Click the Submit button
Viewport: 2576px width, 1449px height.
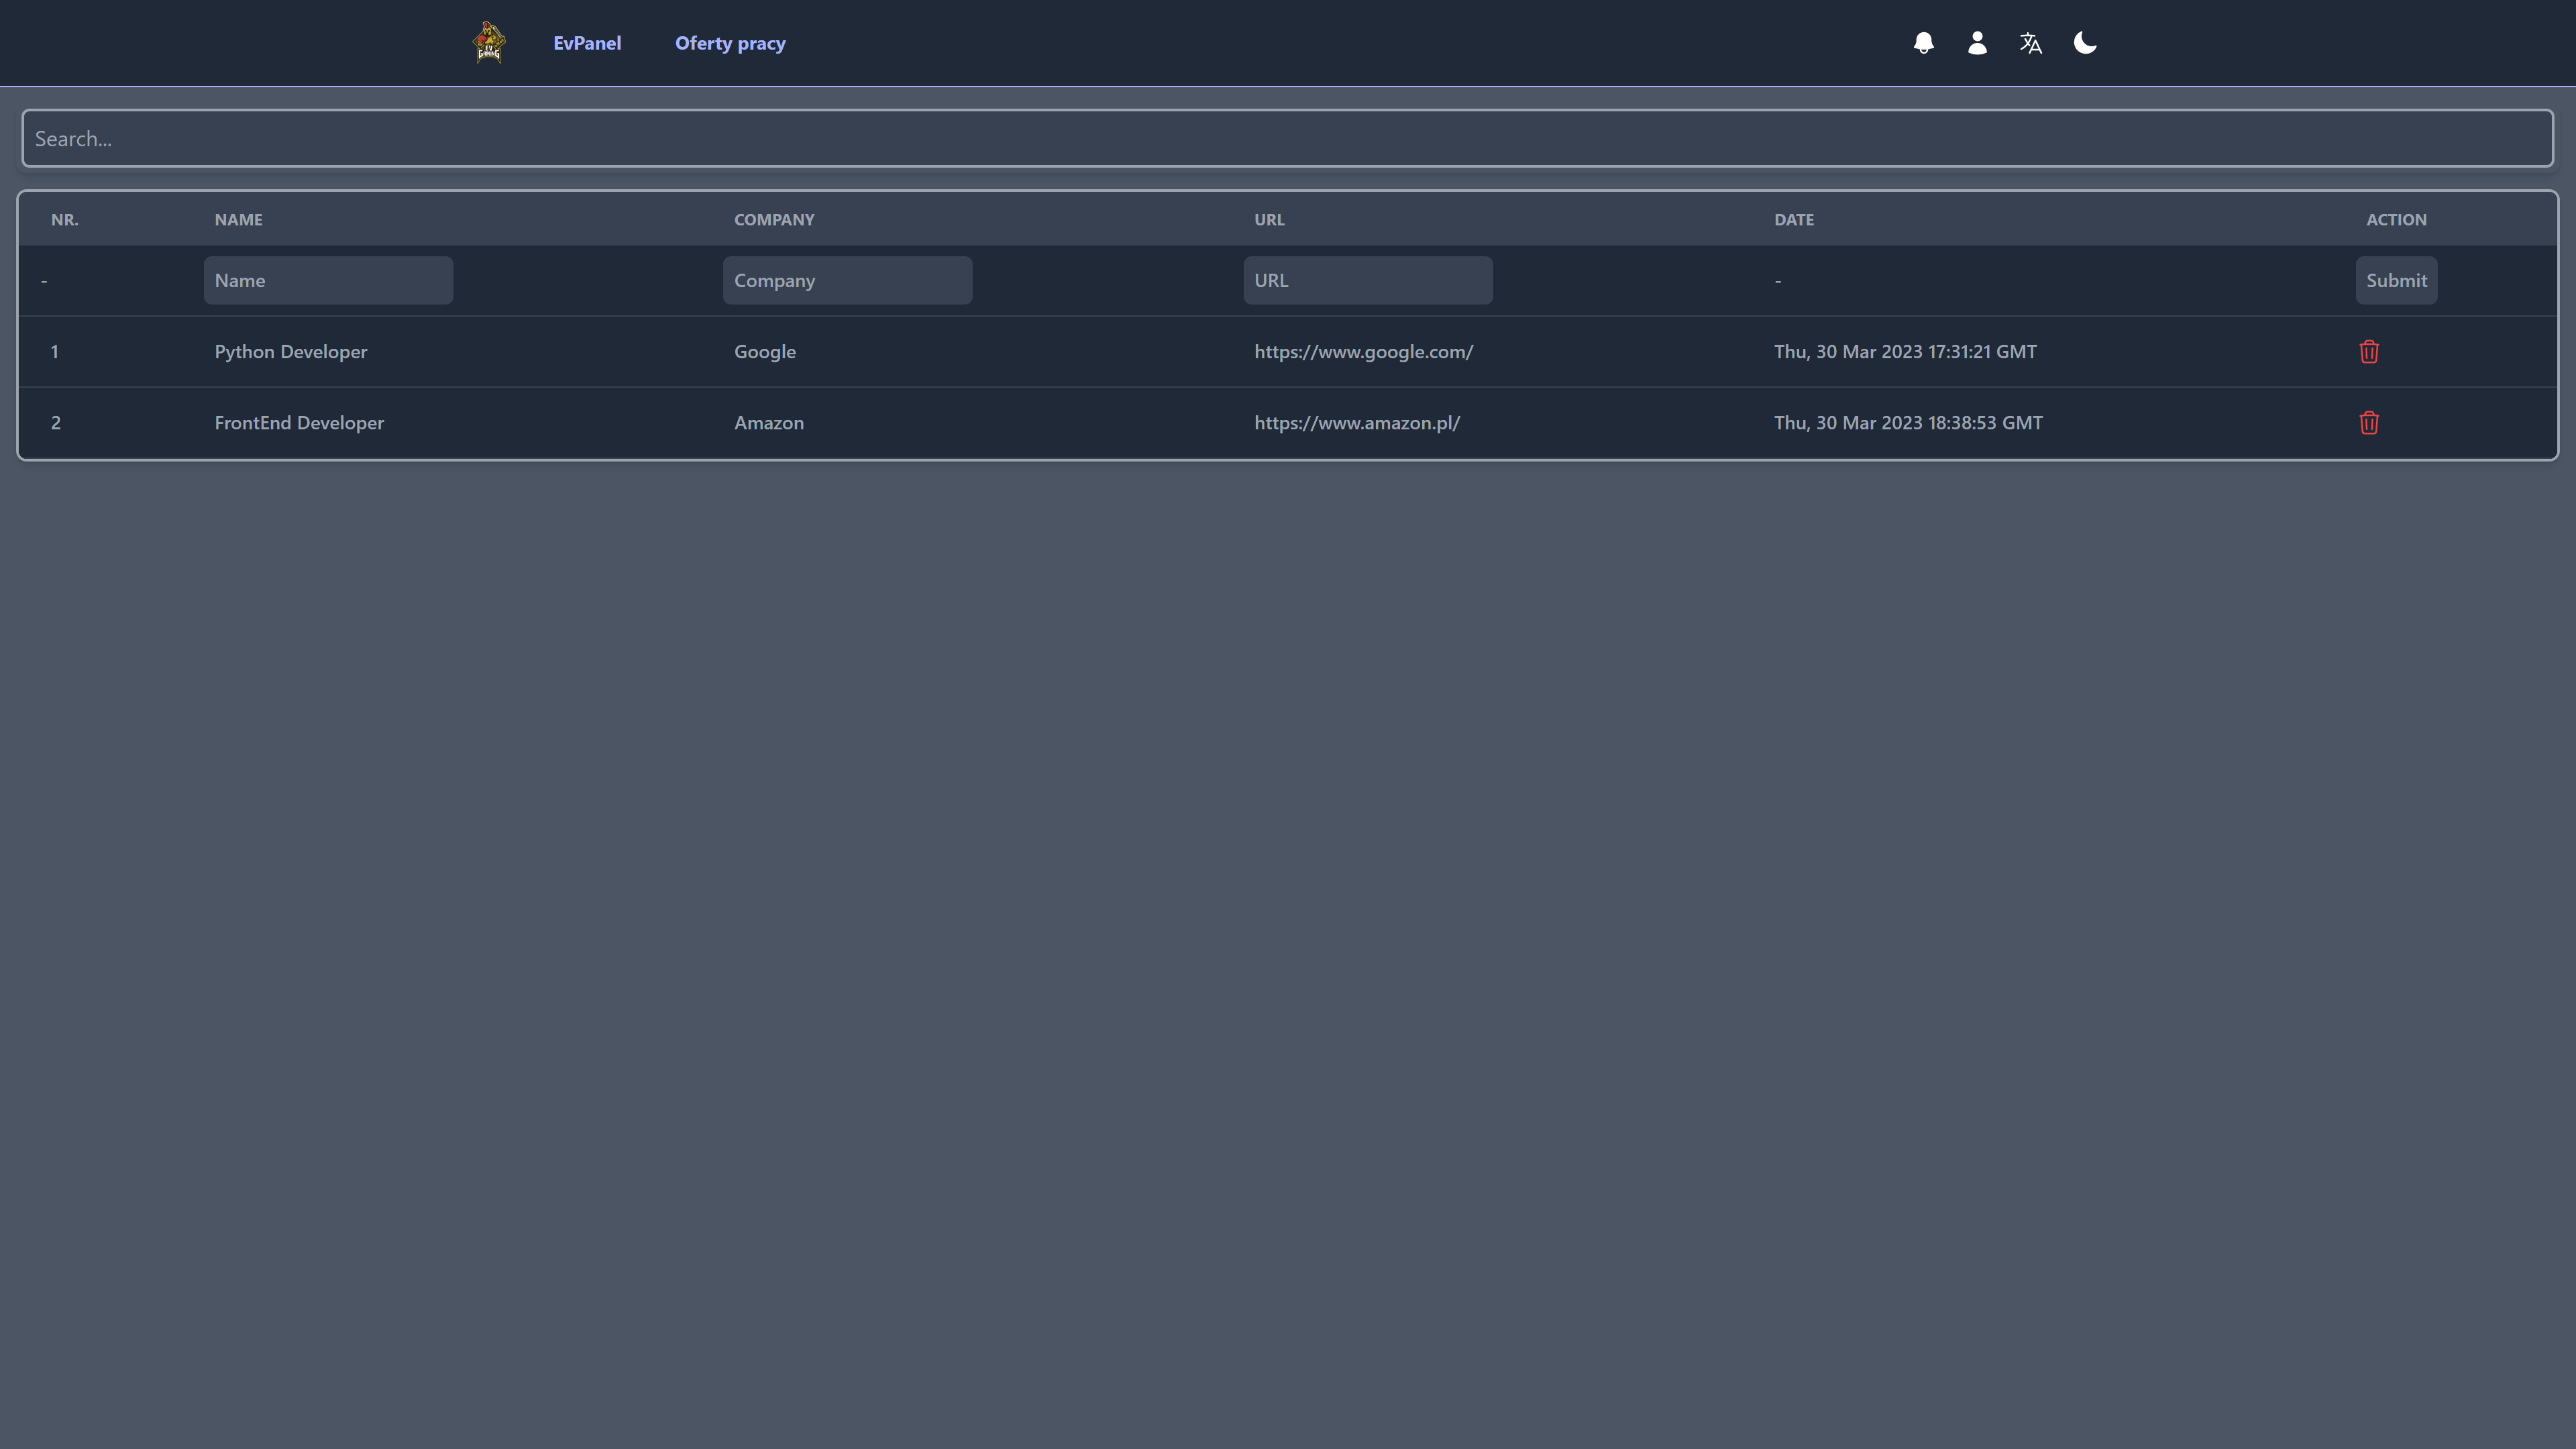pyautogui.click(x=2396, y=281)
